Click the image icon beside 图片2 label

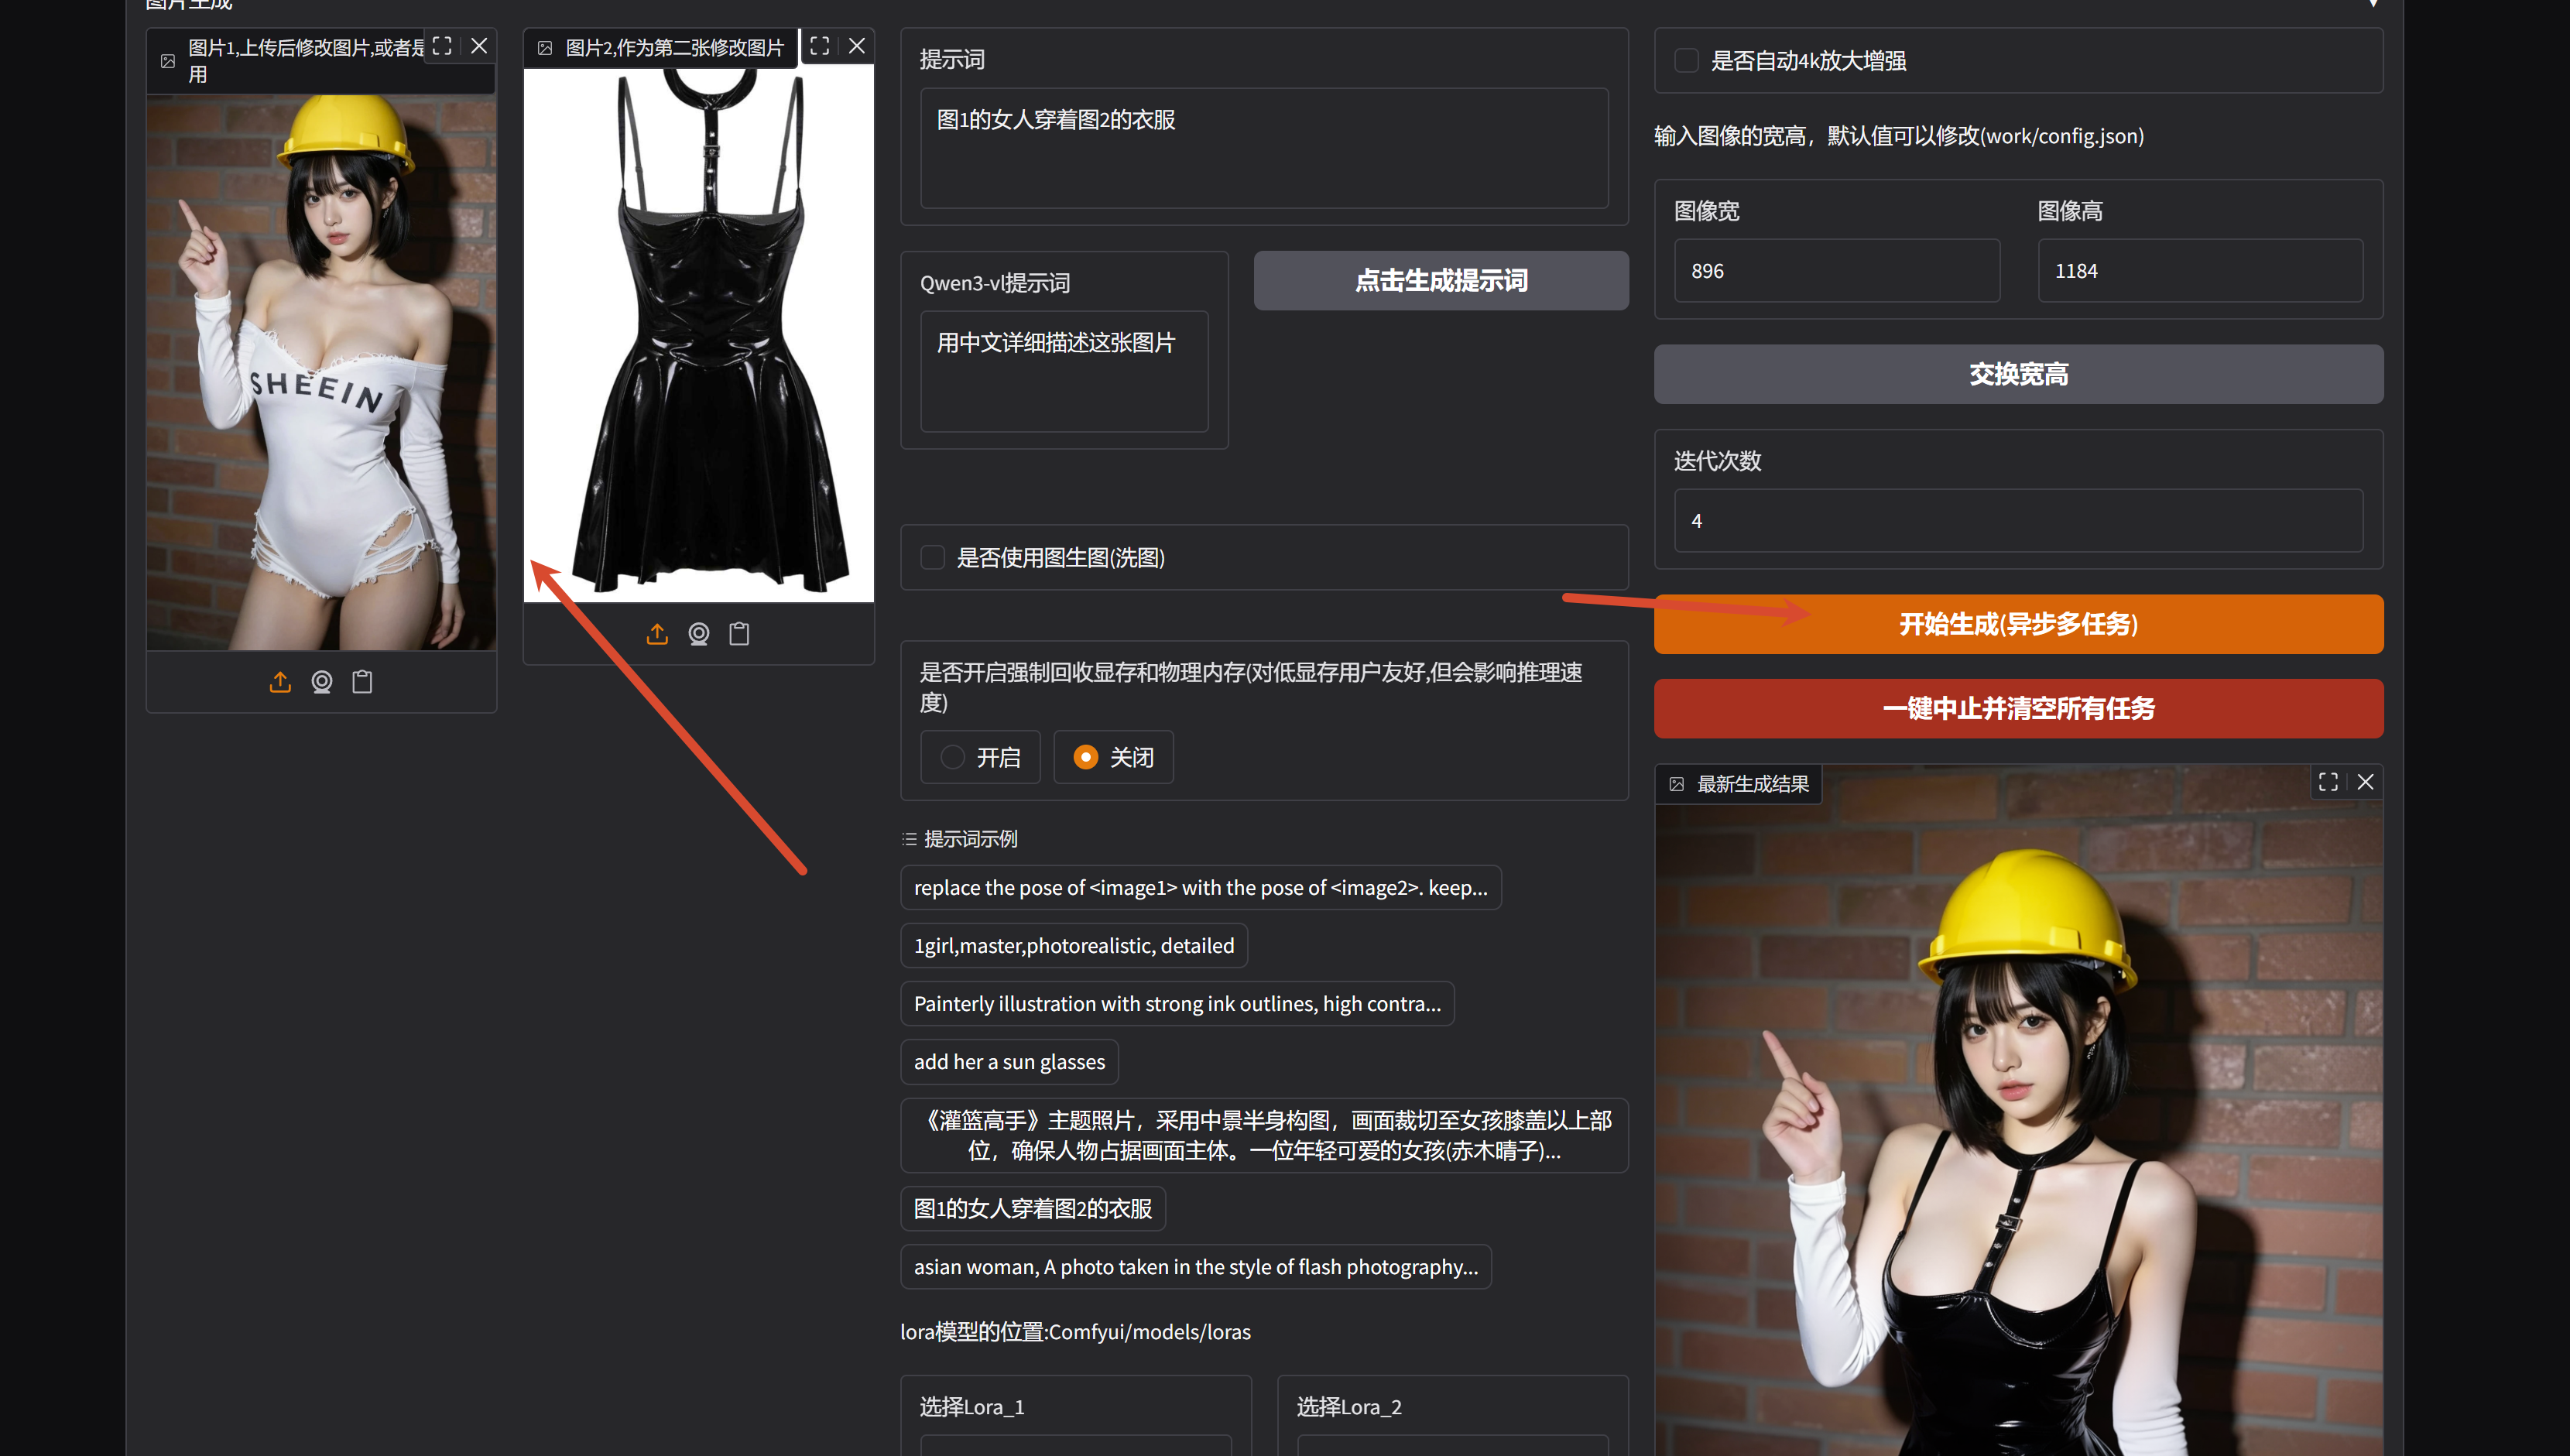pyautogui.click(x=545, y=48)
